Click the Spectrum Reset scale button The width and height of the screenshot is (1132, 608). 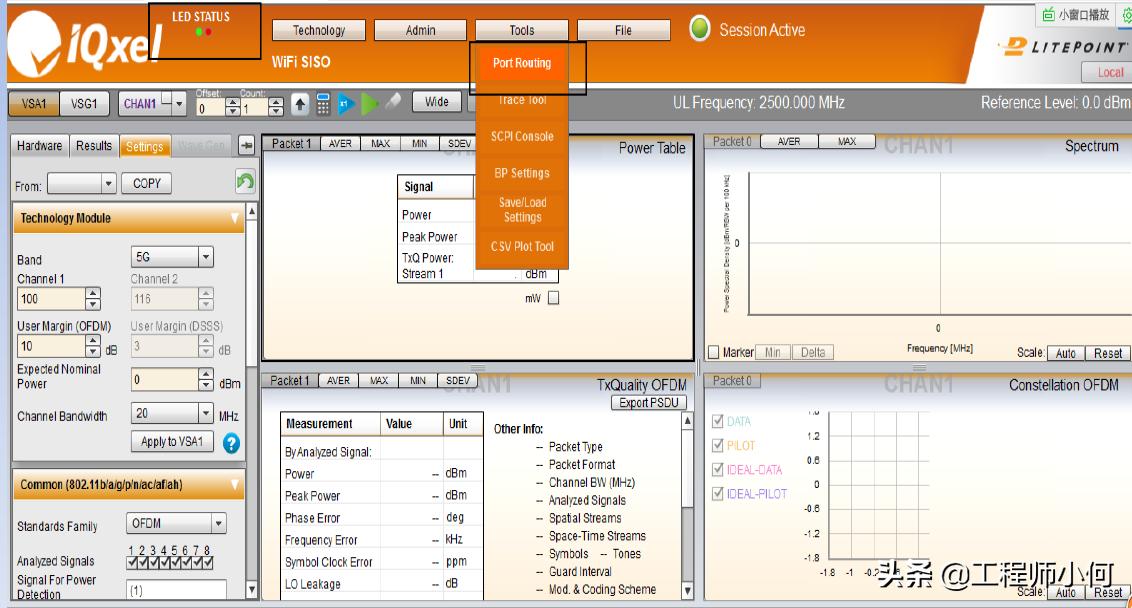pos(1107,353)
